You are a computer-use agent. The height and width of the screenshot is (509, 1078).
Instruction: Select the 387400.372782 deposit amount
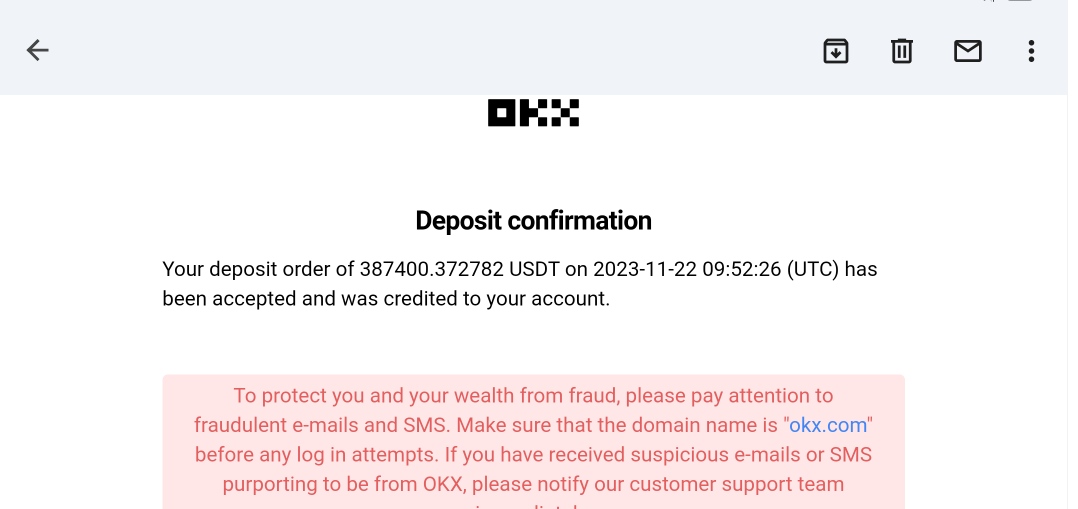click(432, 269)
